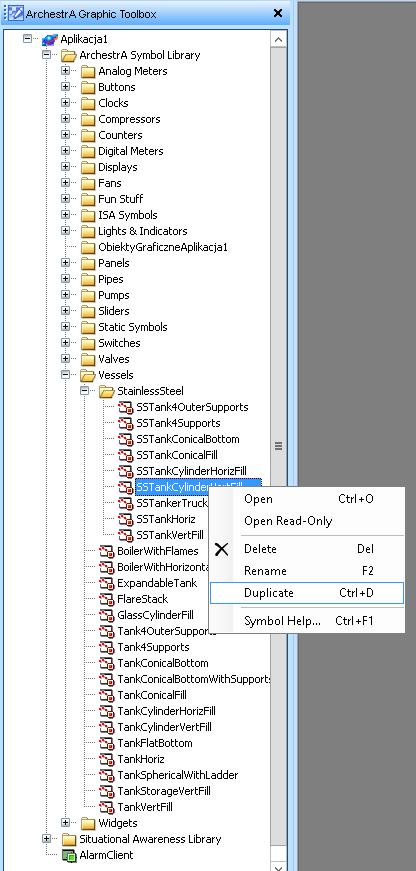This screenshot has height=871, width=416.
Task: Click the SSTankConicalFill symbol icon
Action: pos(126,455)
